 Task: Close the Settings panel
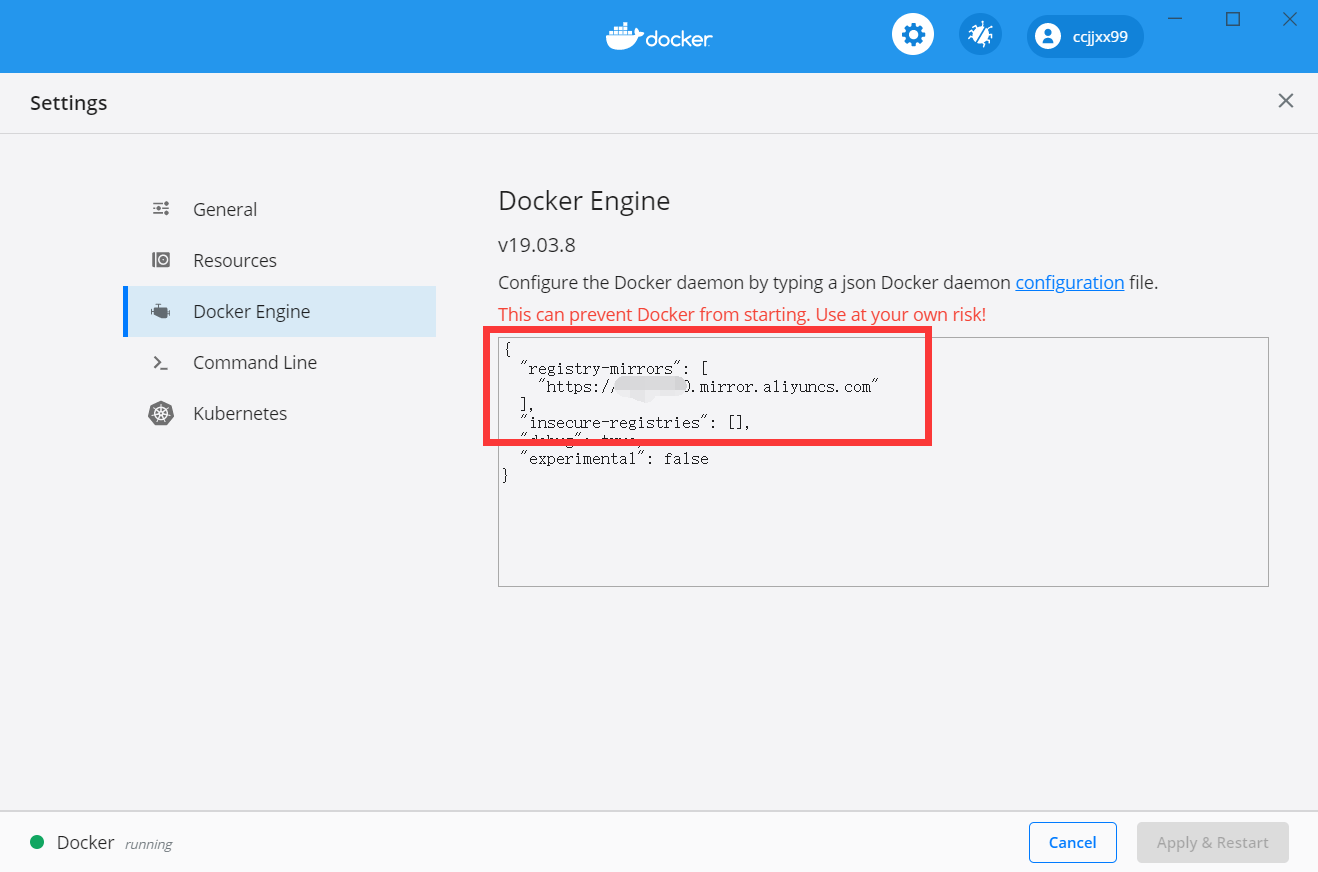click(x=1286, y=101)
